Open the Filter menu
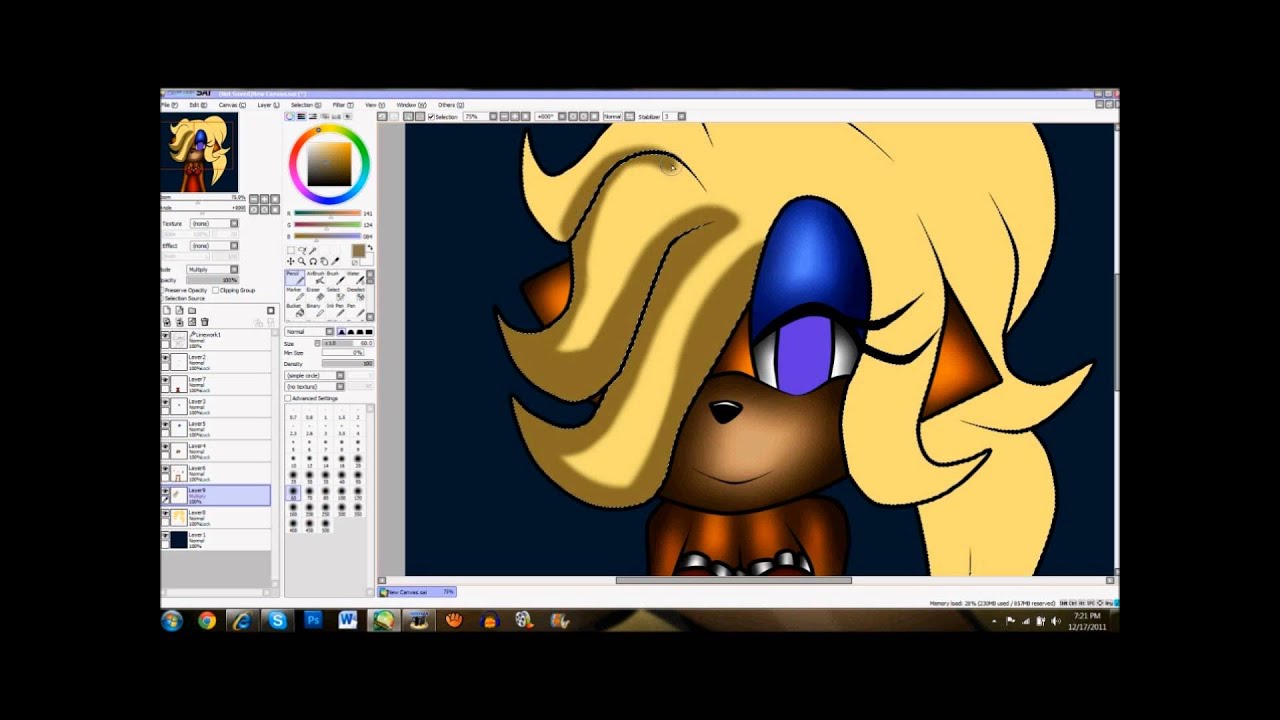This screenshot has height=720, width=1280. 343,105
